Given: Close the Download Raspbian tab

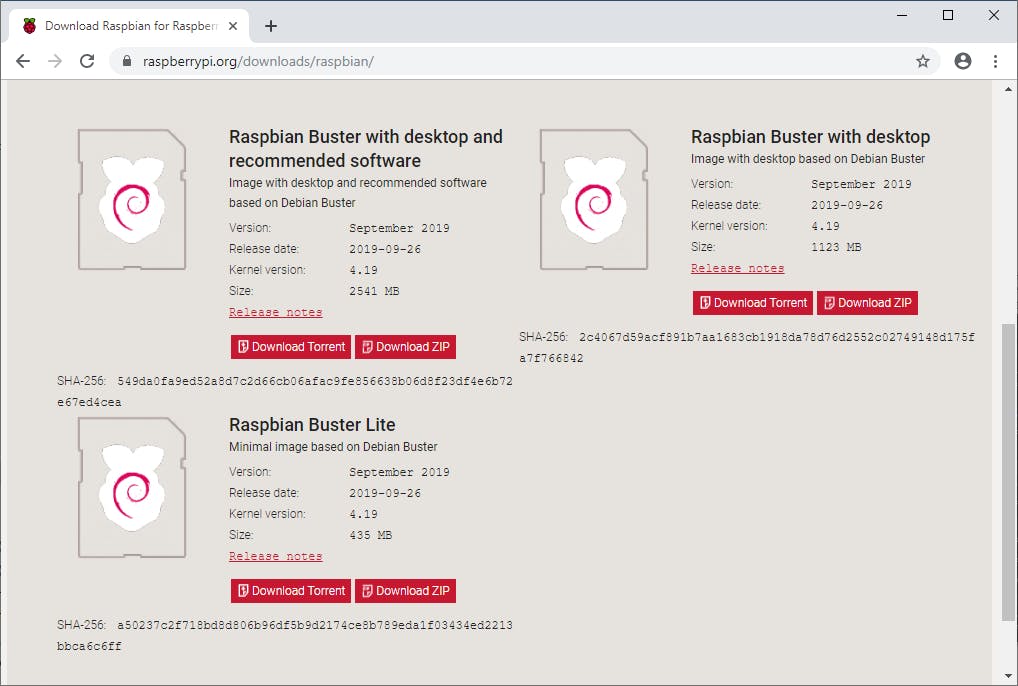Looking at the screenshot, I should 233,26.
